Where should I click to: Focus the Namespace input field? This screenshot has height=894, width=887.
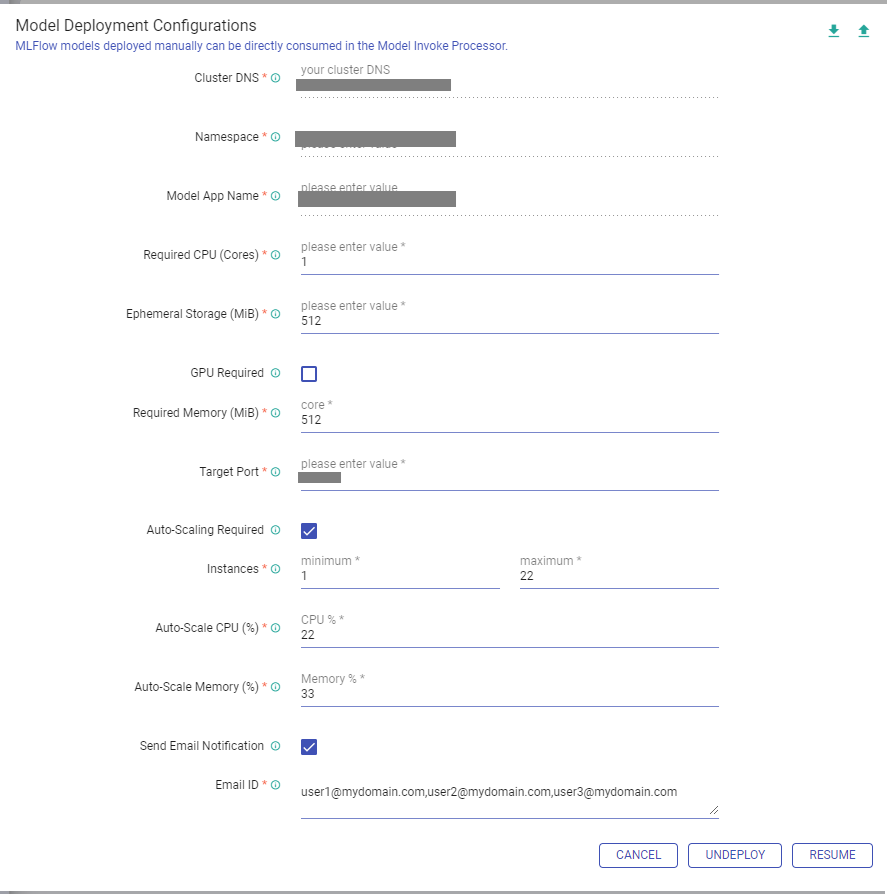[x=510, y=142]
